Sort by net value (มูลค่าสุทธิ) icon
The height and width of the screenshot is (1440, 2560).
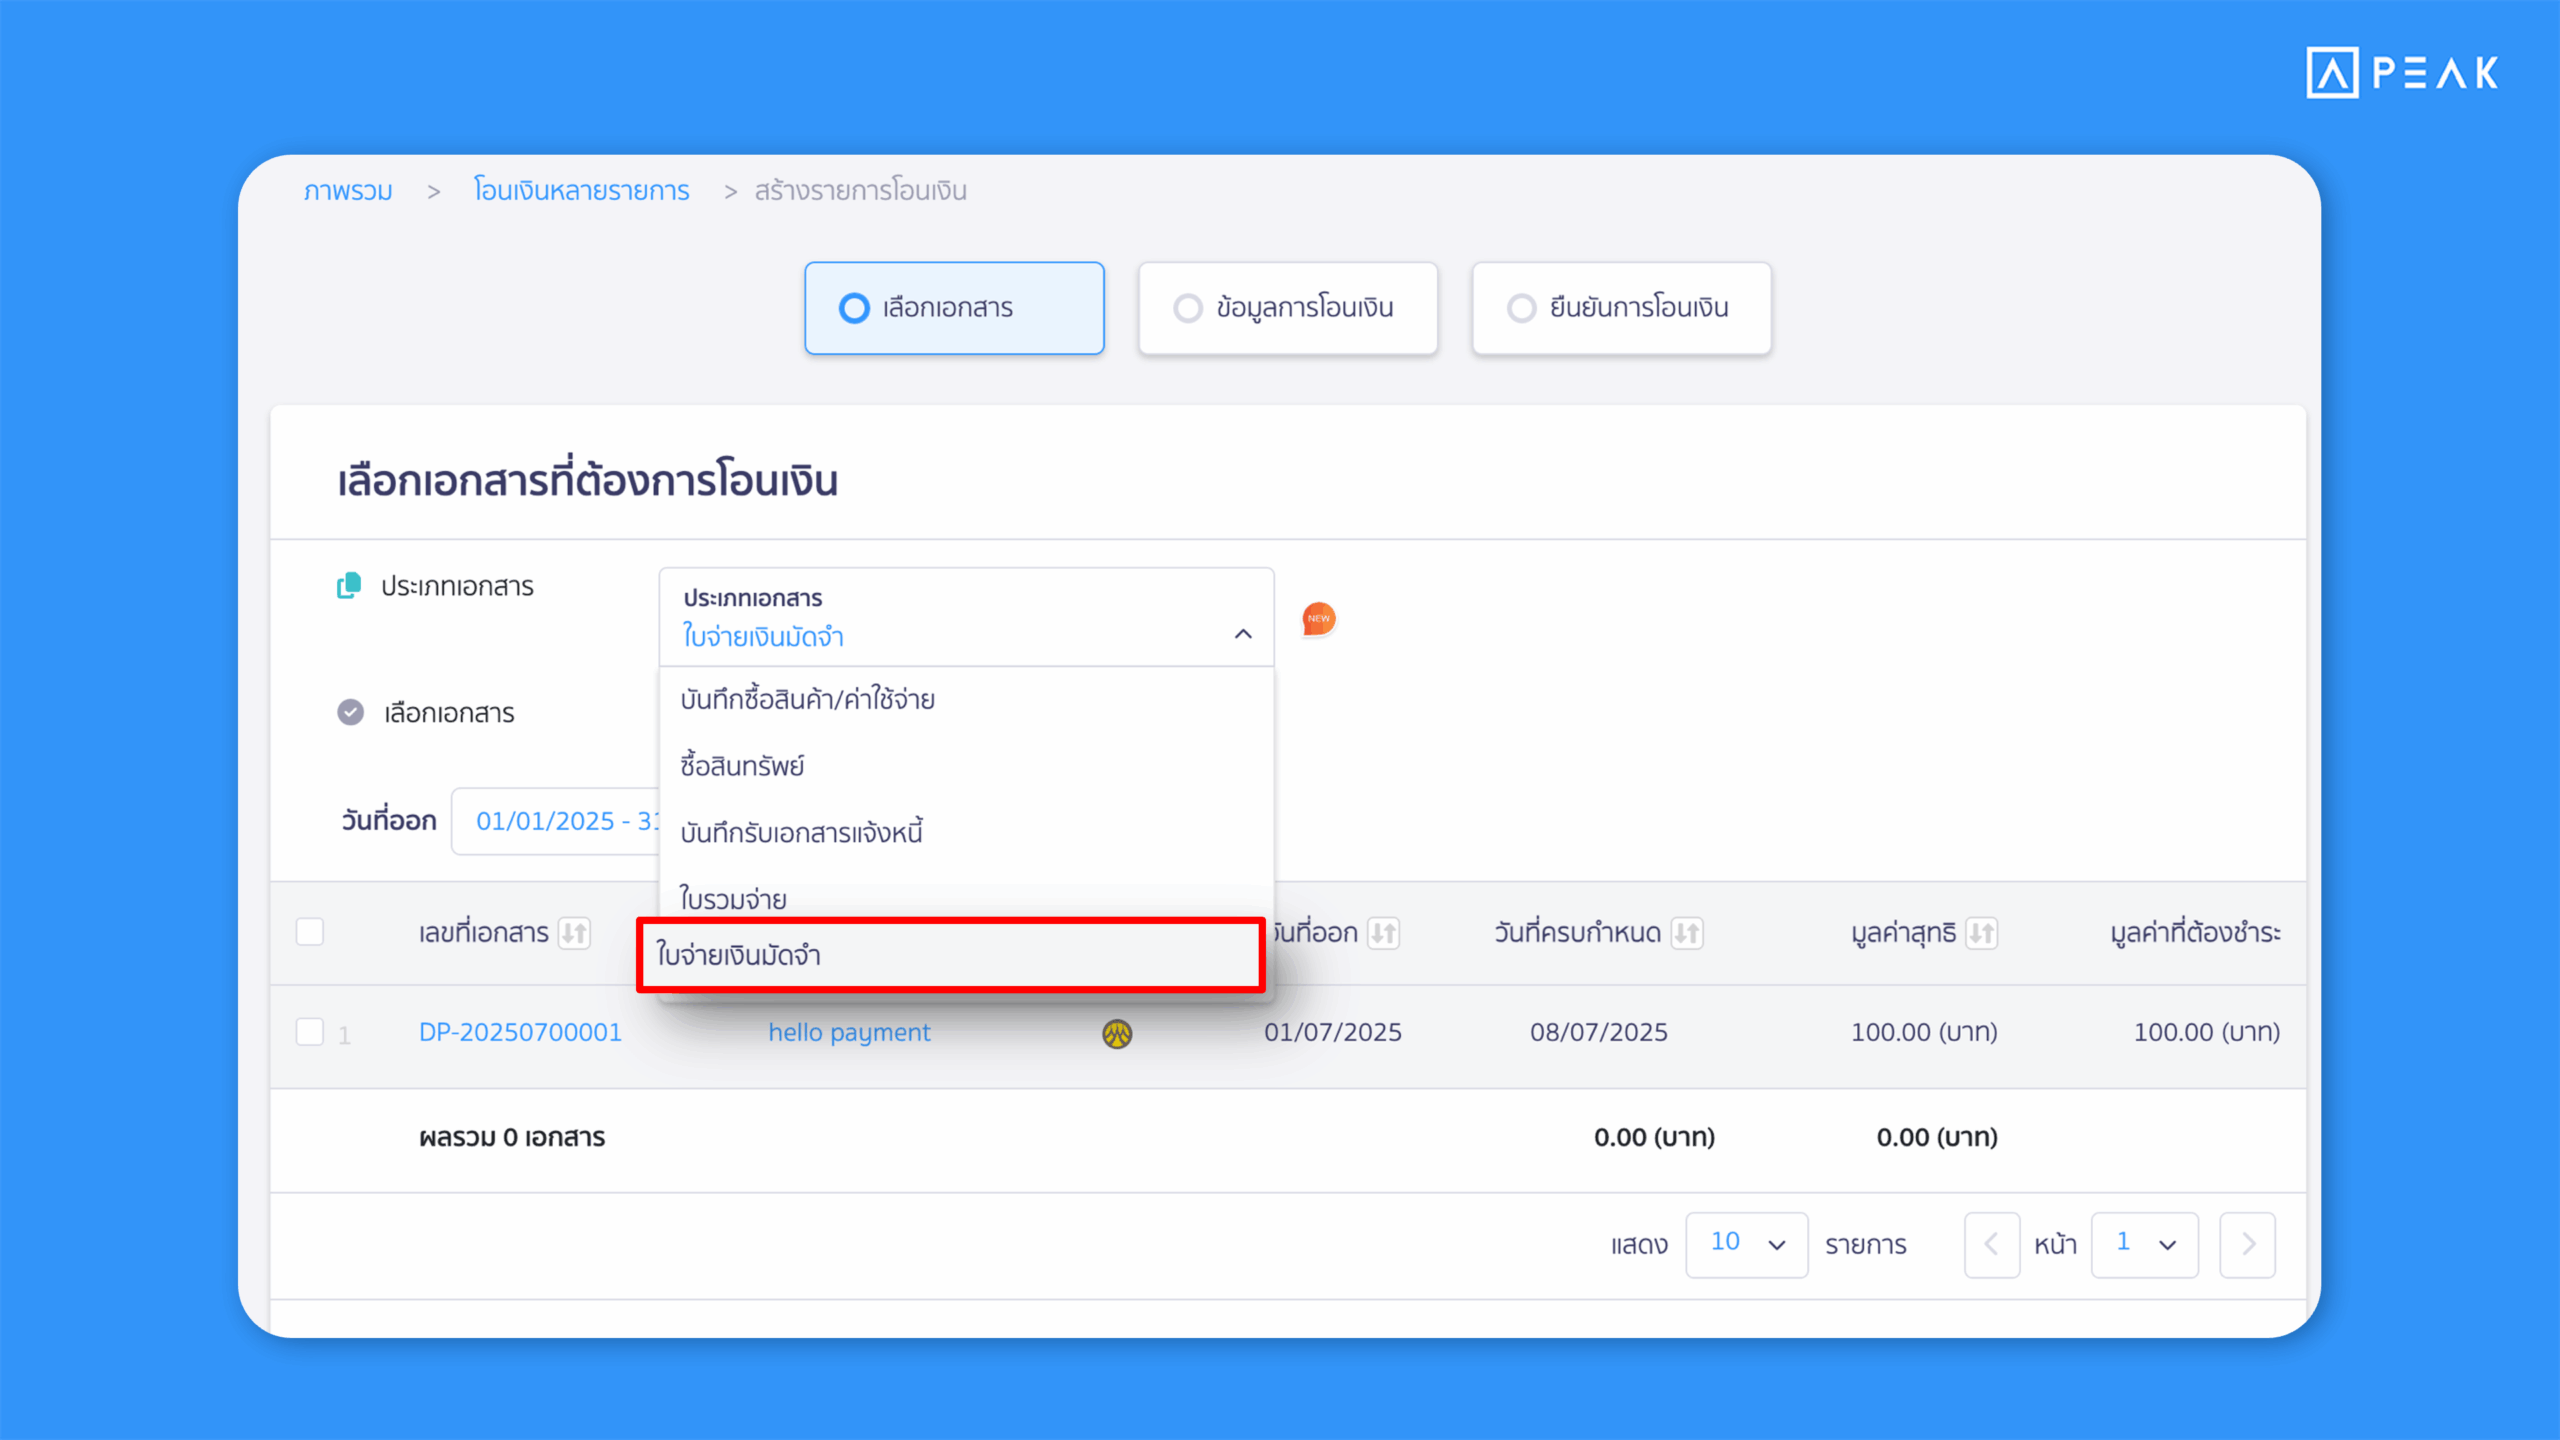click(x=1980, y=933)
